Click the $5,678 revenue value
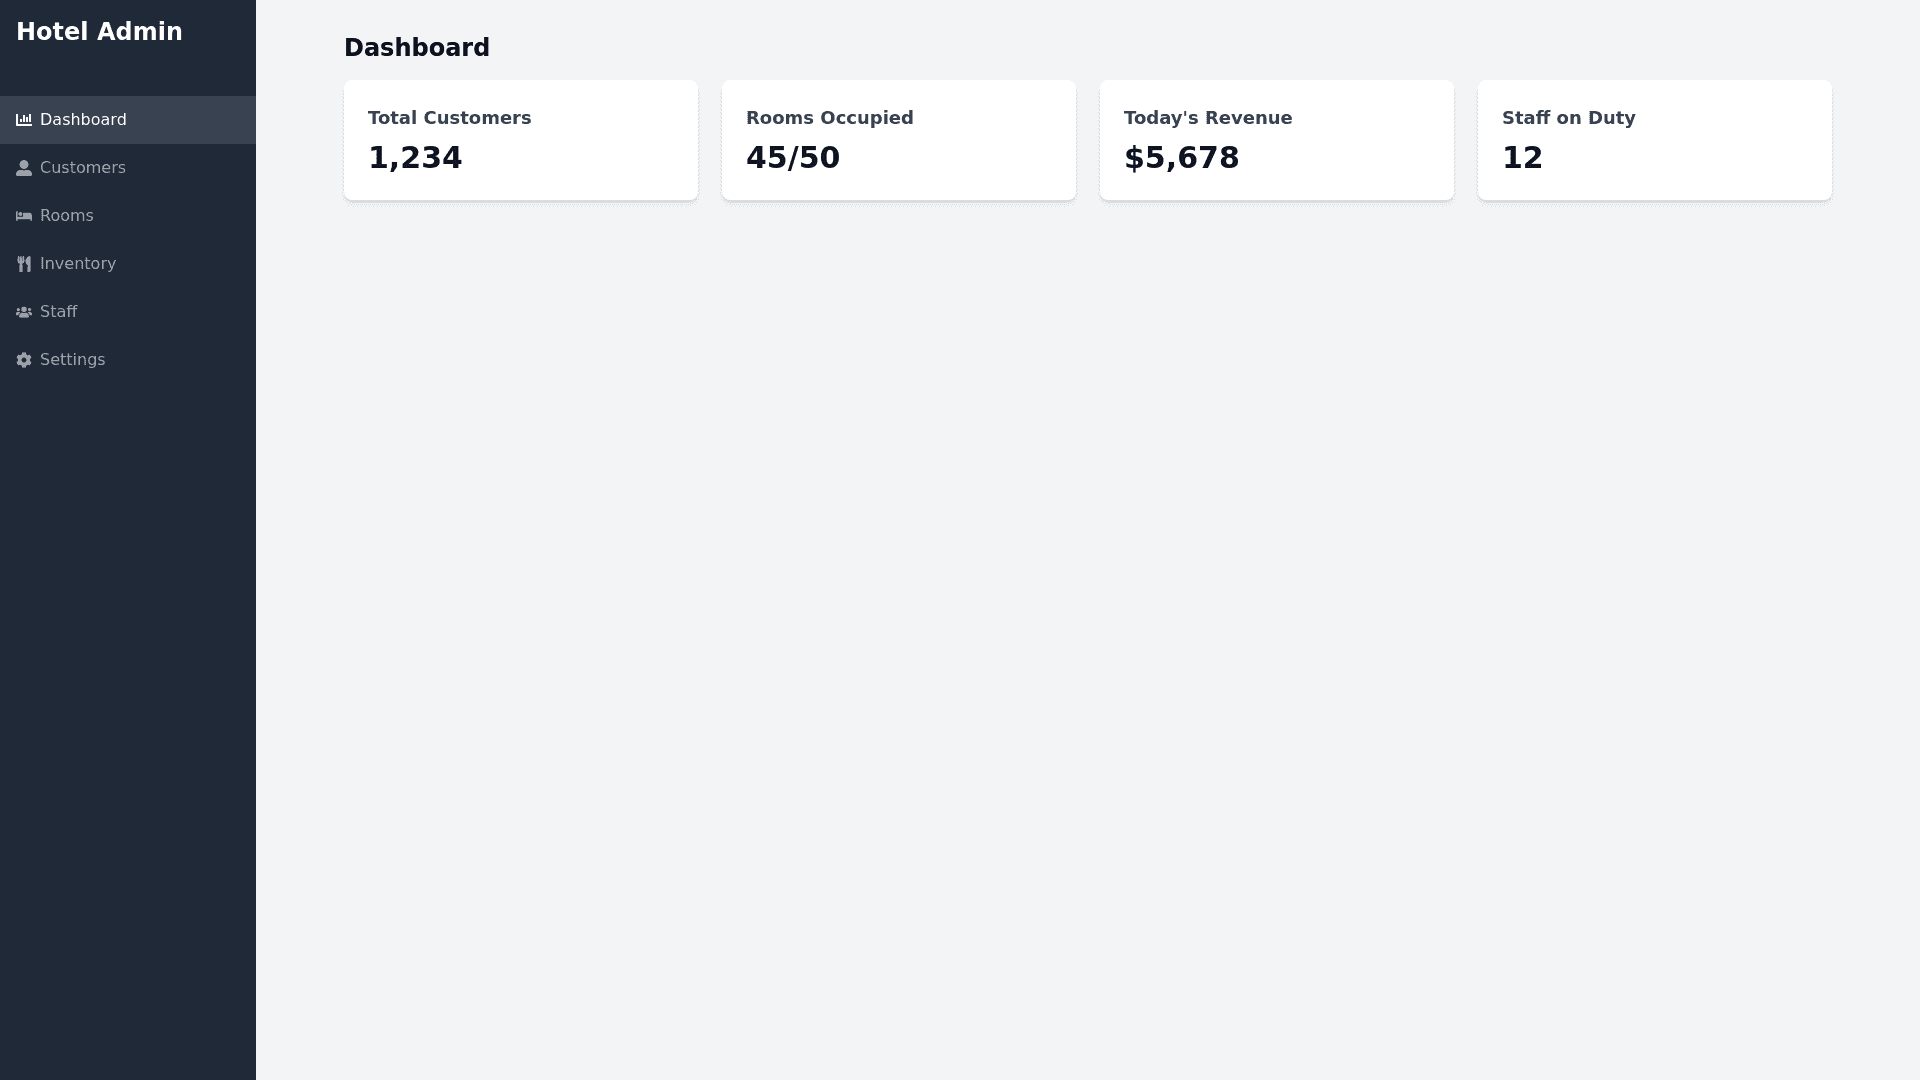Image resolution: width=1920 pixels, height=1080 pixels. (x=1182, y=158)
